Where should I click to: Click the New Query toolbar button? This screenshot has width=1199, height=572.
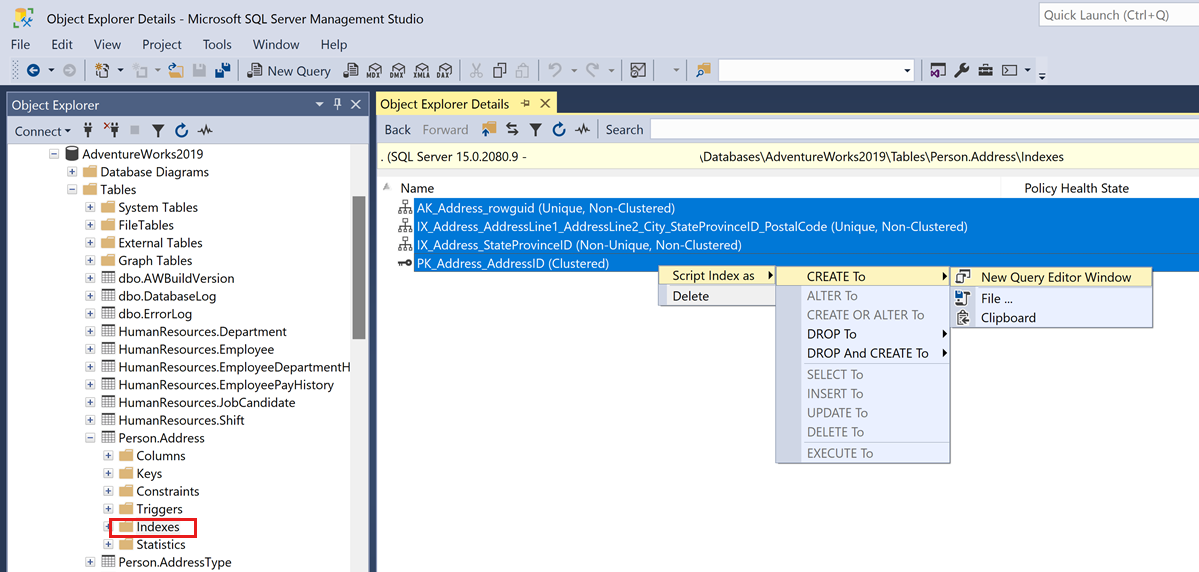pyautogui.click(x=289, y=70)
